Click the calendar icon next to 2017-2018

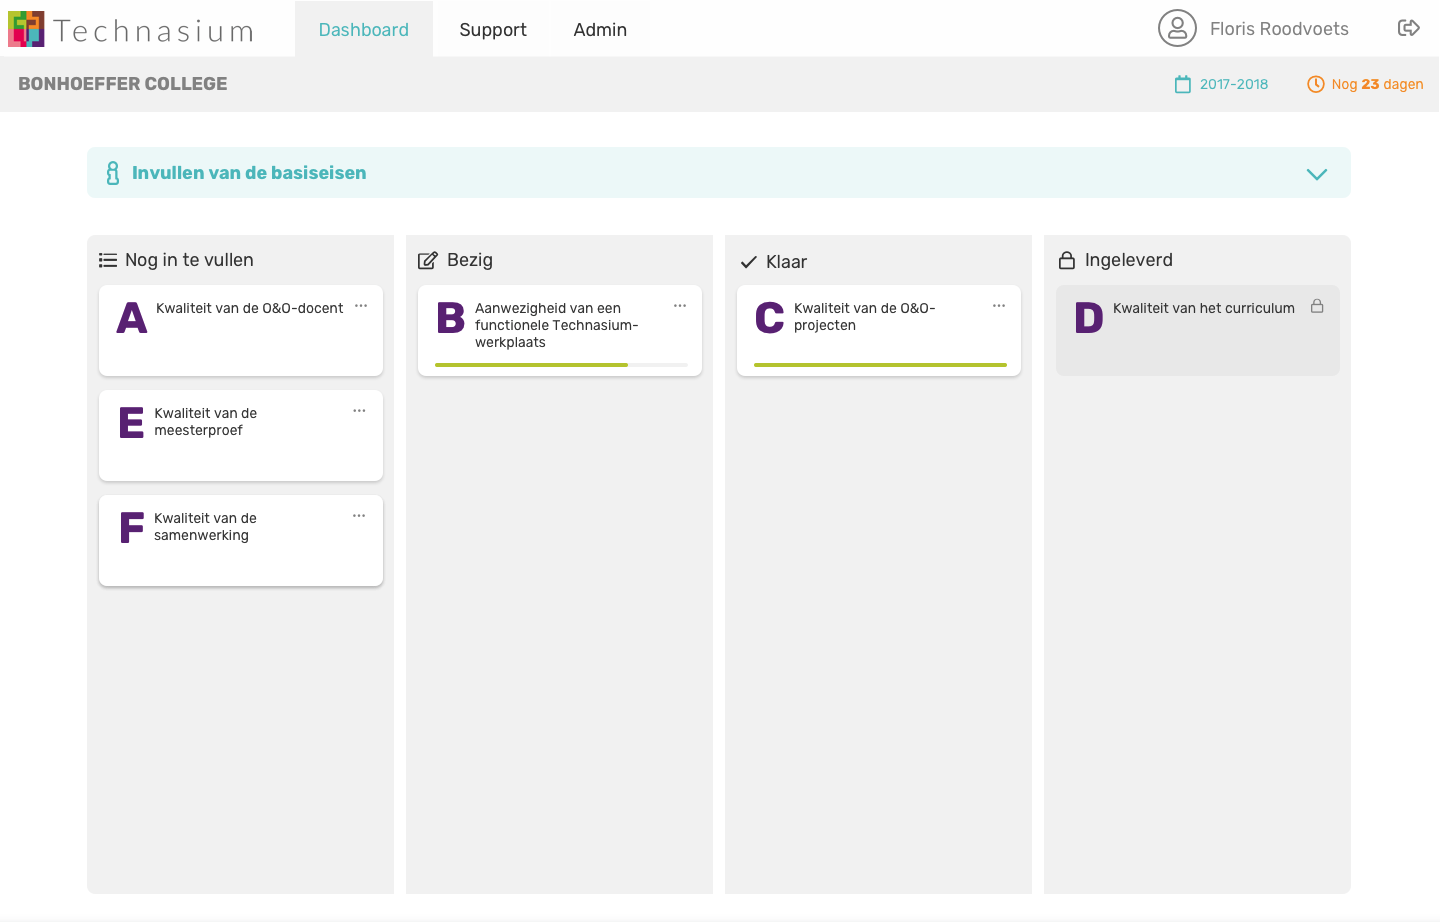(x=1183, y=85)
